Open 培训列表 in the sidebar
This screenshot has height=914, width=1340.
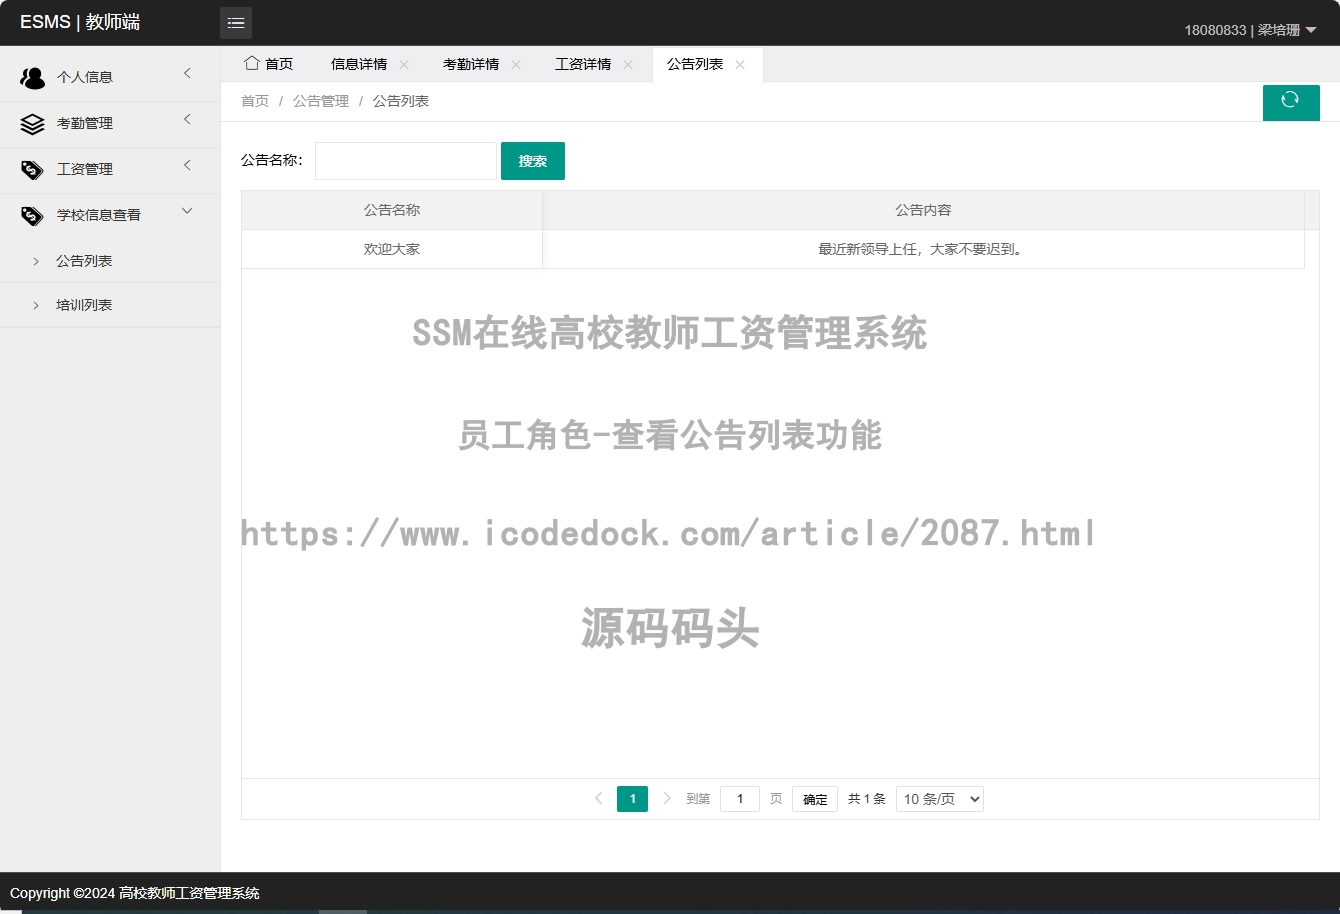click(x=110, y=305)
